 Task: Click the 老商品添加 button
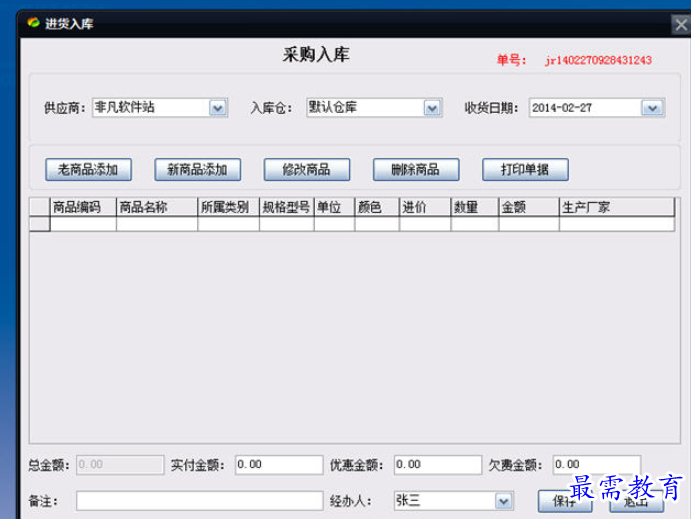point(88,170)
